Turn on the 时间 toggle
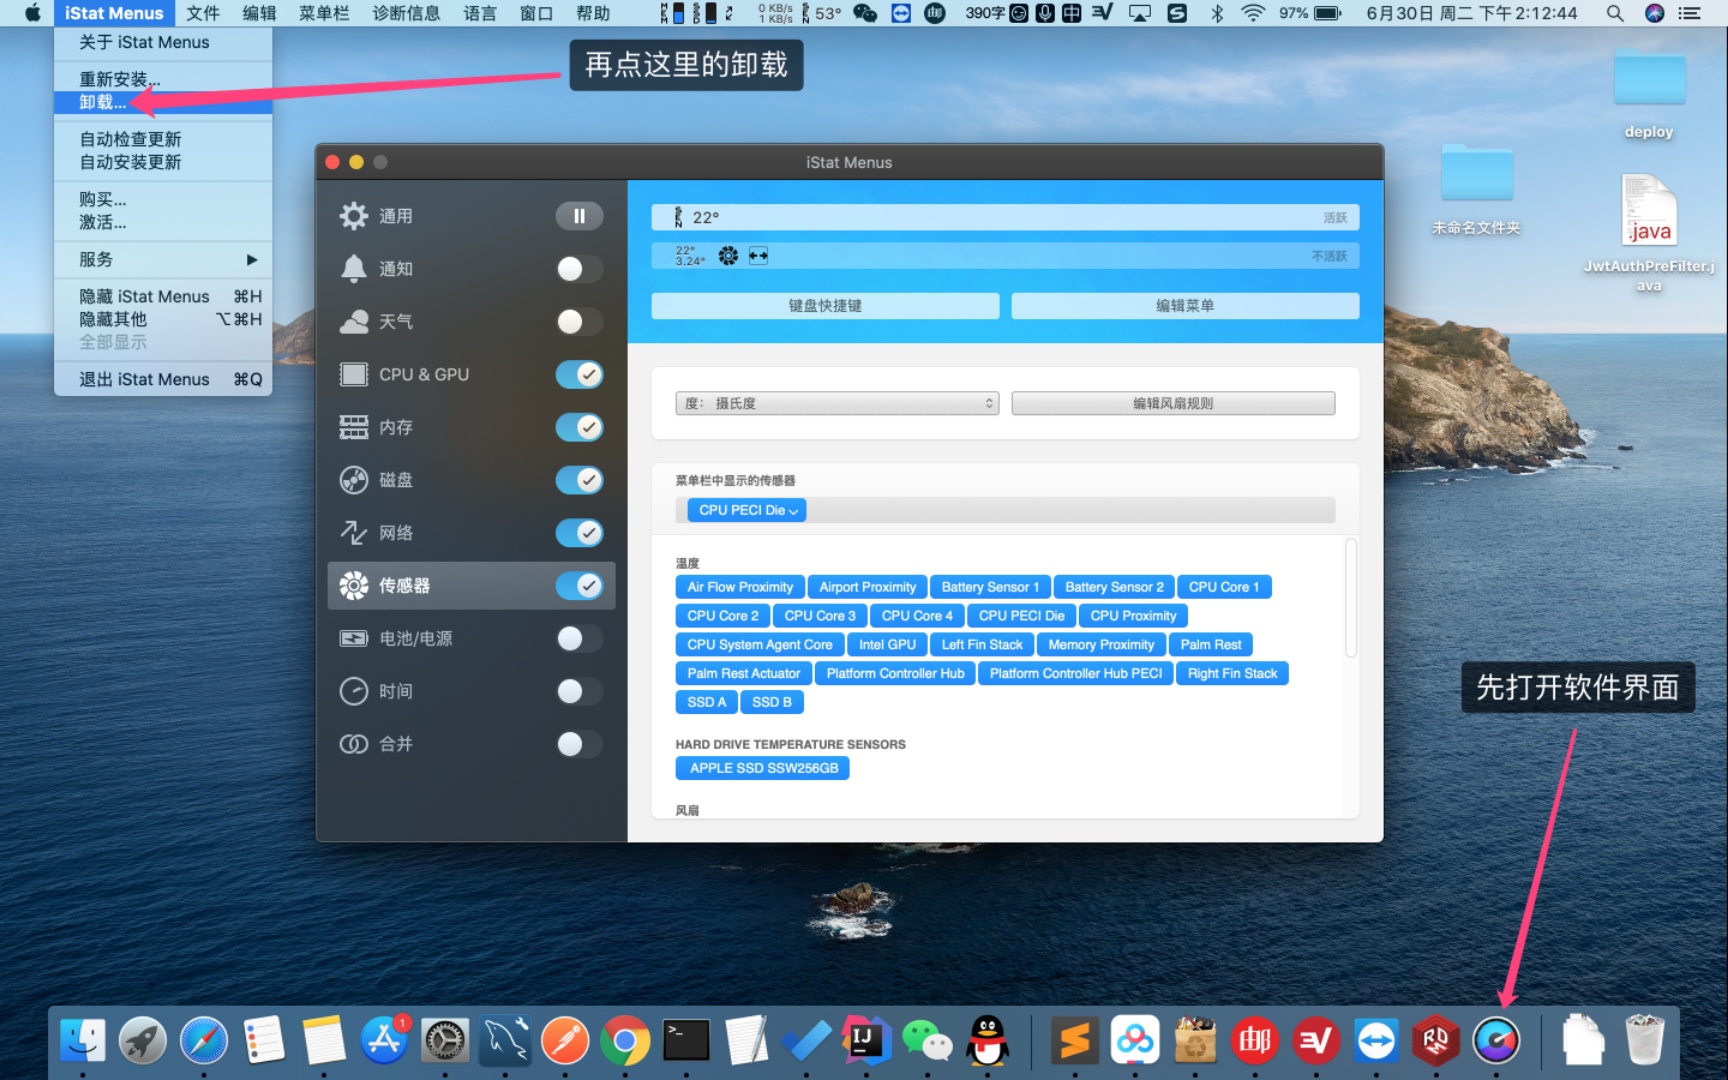The image size is (1728, 1080). [579, 691]
